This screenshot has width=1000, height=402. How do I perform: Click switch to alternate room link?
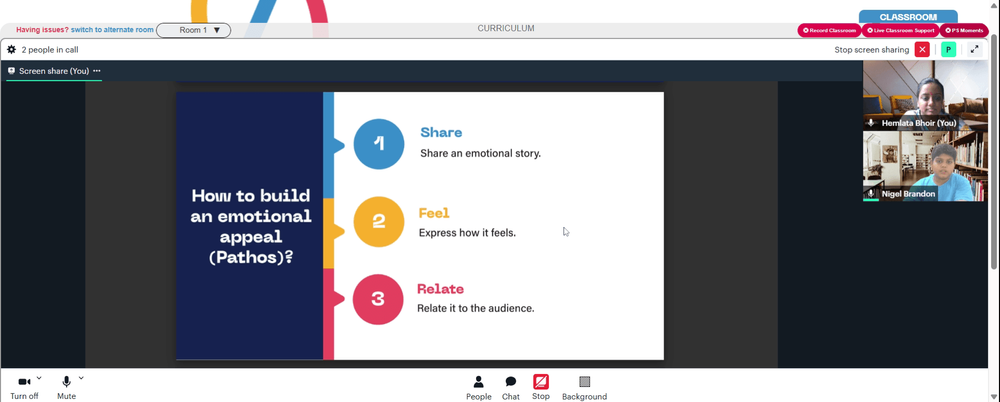click(112, 30)
